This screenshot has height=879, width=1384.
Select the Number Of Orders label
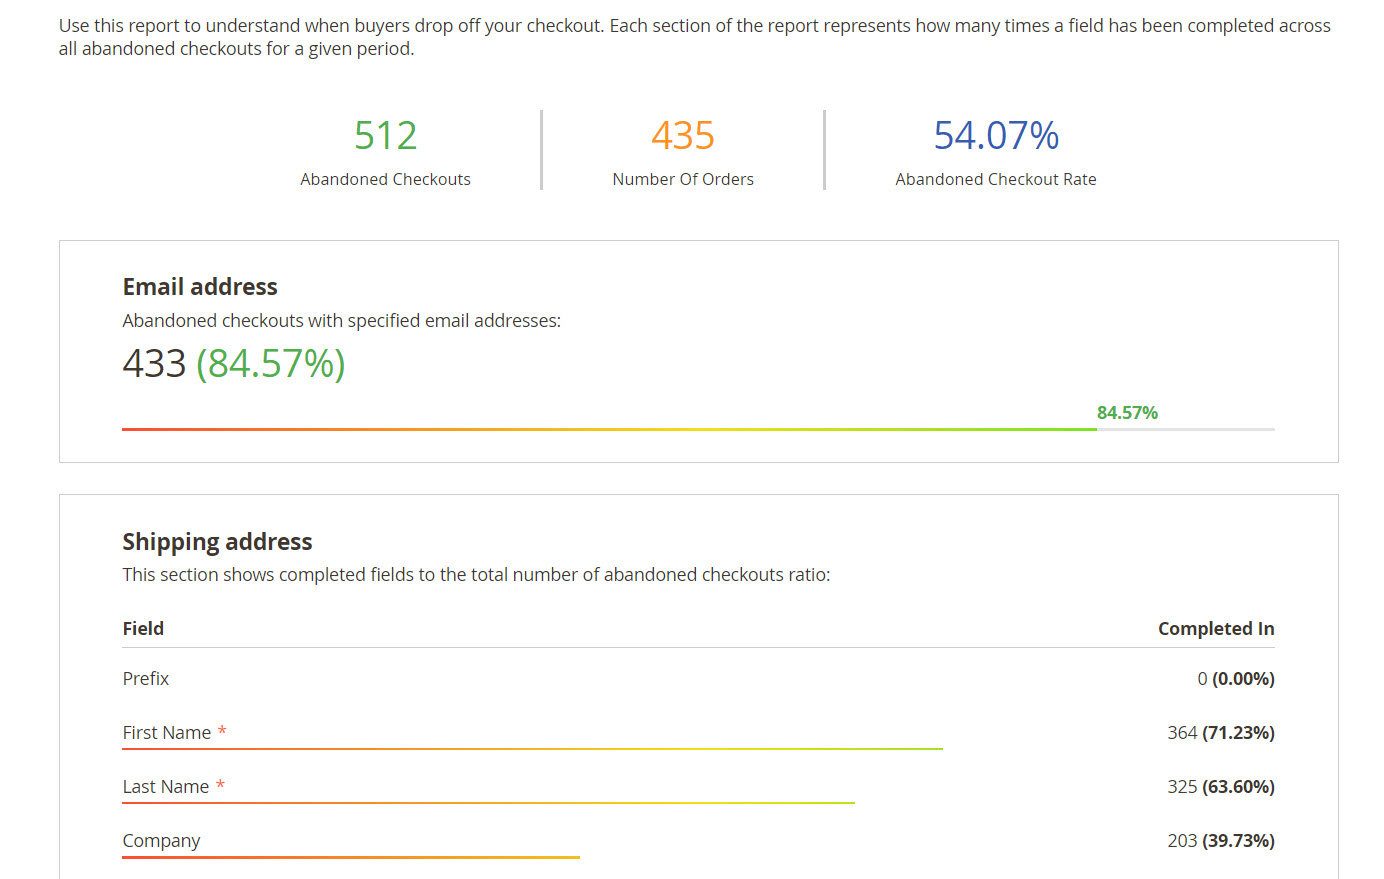pos(683,180)
